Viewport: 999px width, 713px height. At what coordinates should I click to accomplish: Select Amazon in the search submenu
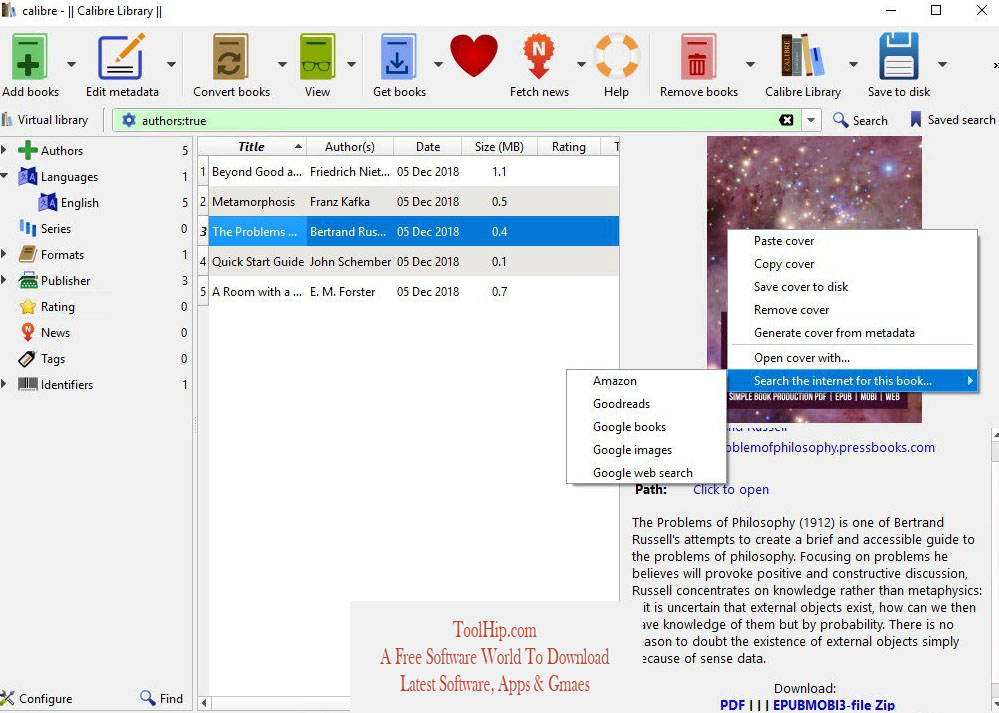[646, 381]
